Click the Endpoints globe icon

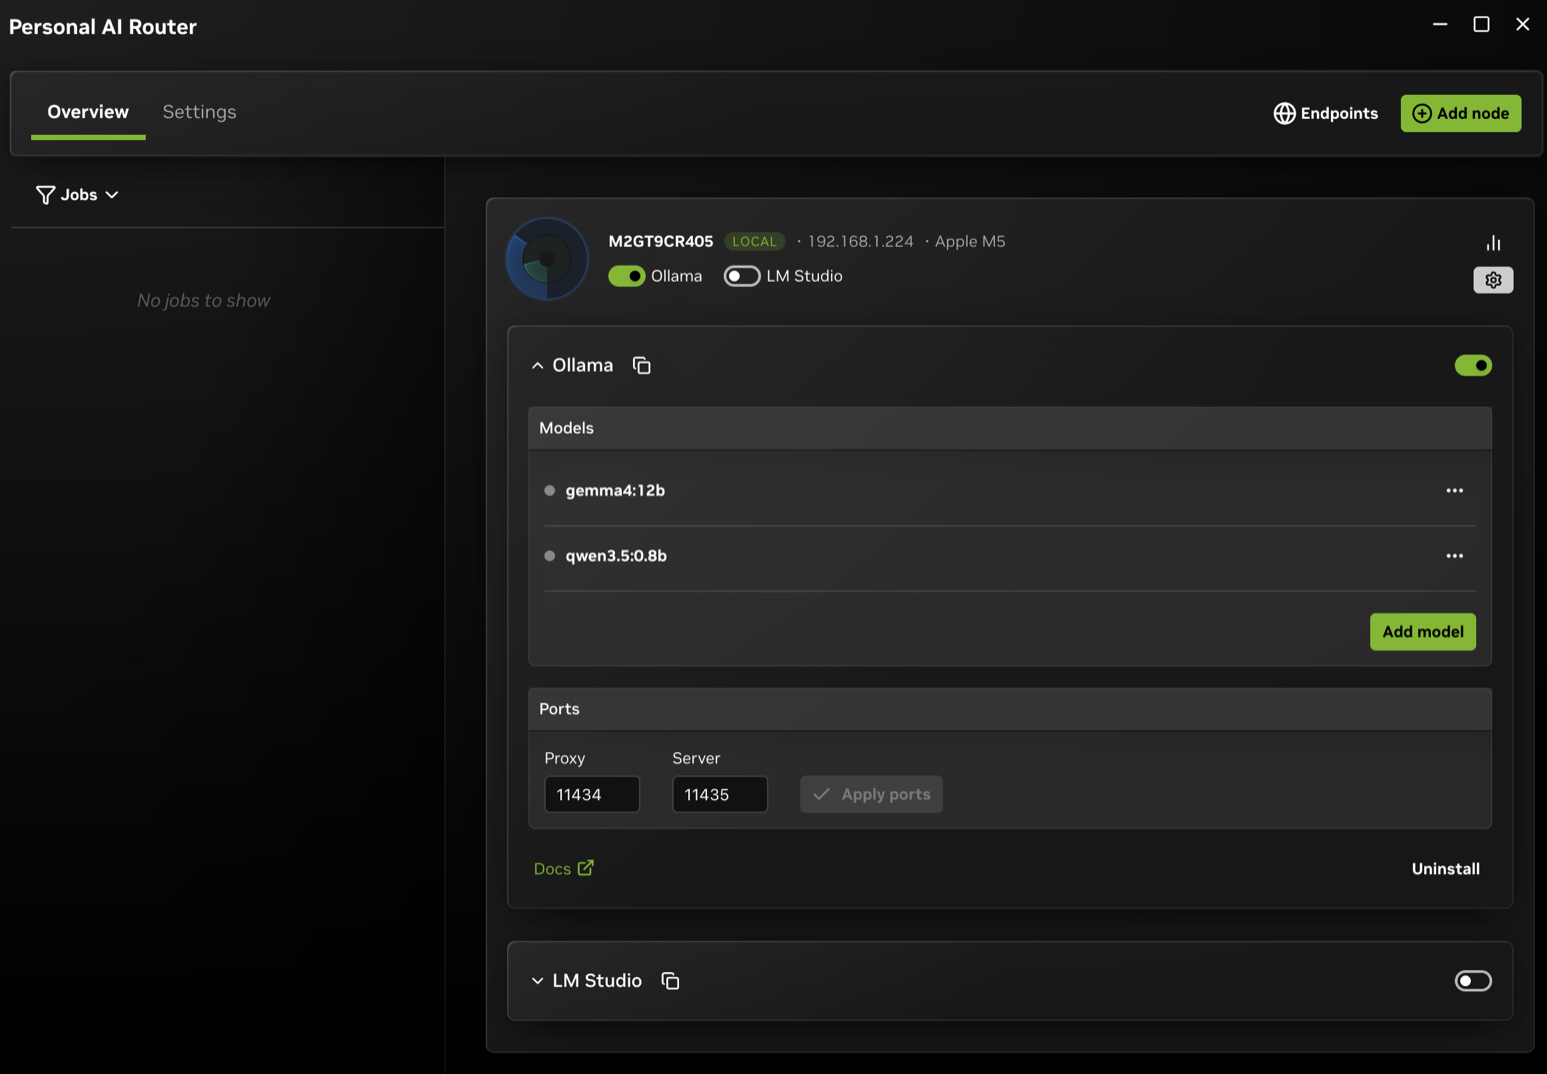click(x=1284, y=113)
